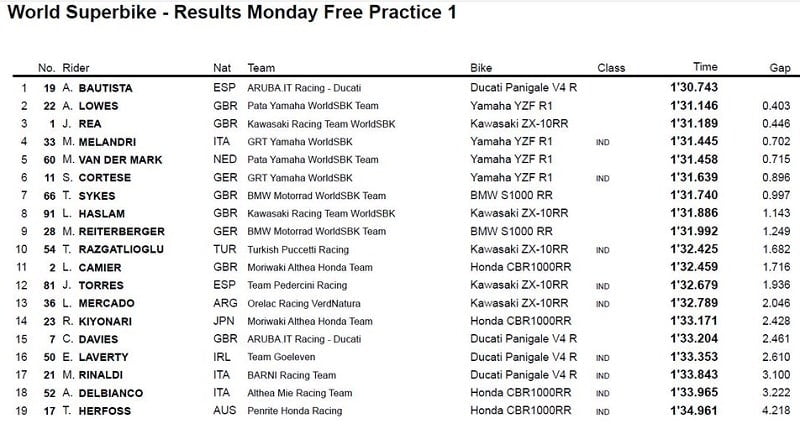Click the Rider column header

point(76,68)
